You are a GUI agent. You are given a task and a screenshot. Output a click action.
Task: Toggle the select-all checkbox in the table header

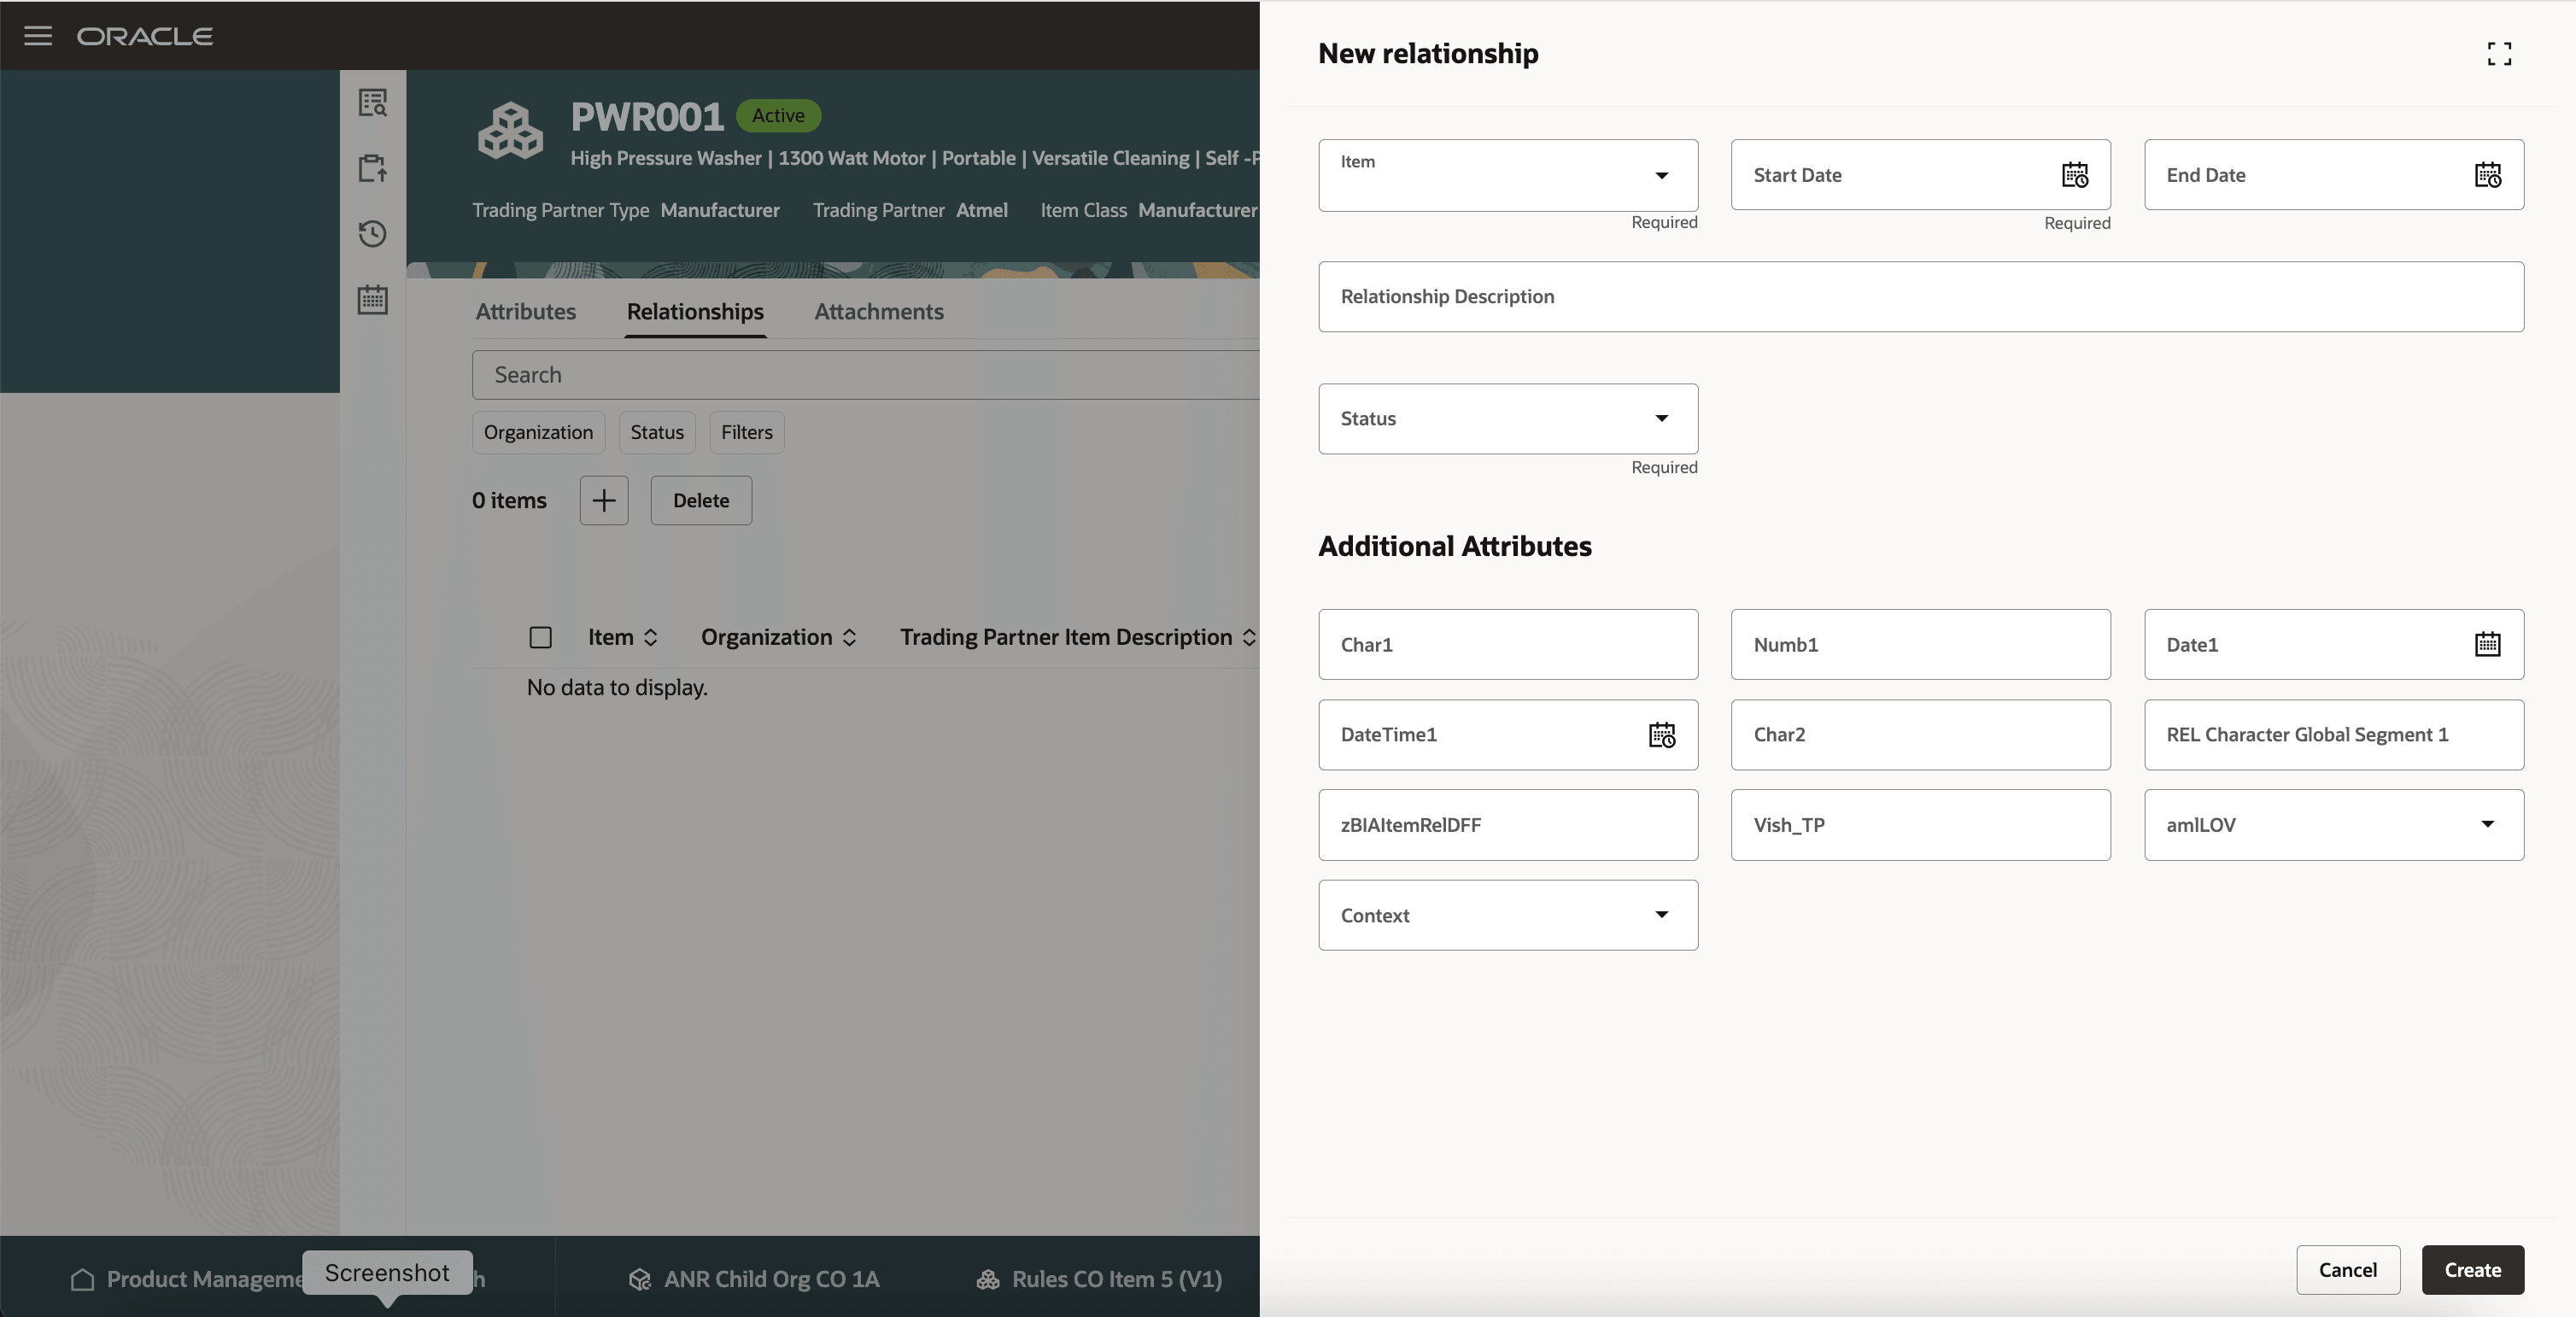click(540, 637)
